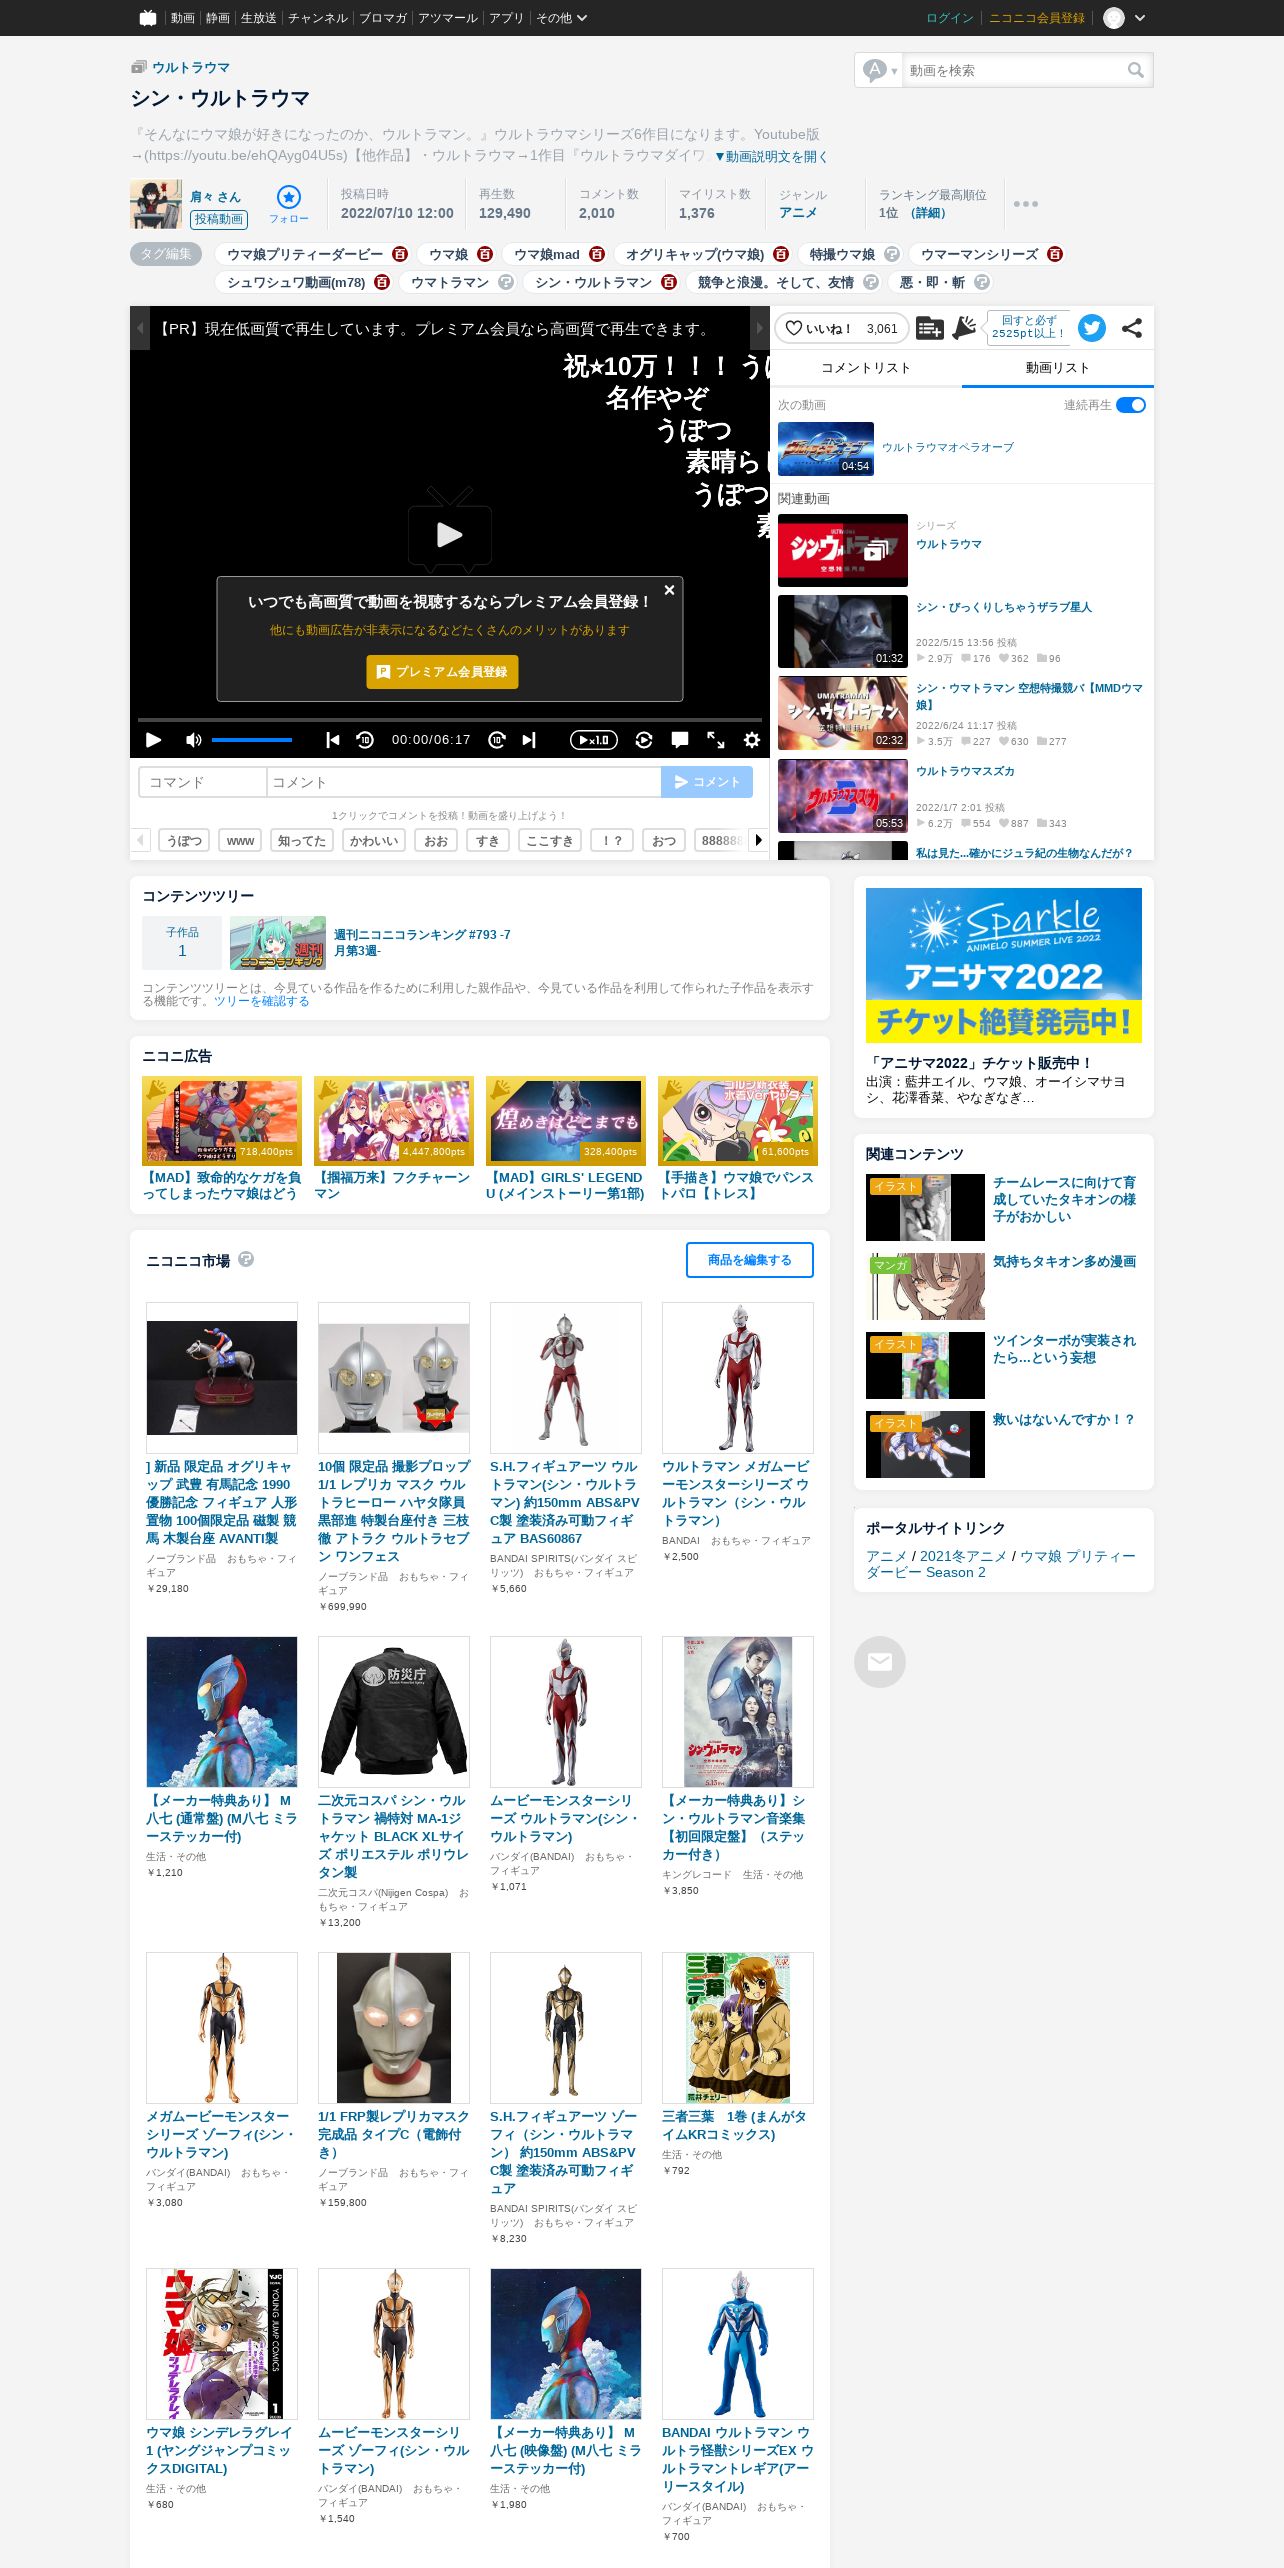Skip forward 10 seconds icon
The width and height of the screenshot is (1284, 2568).
tap(497, 740)
